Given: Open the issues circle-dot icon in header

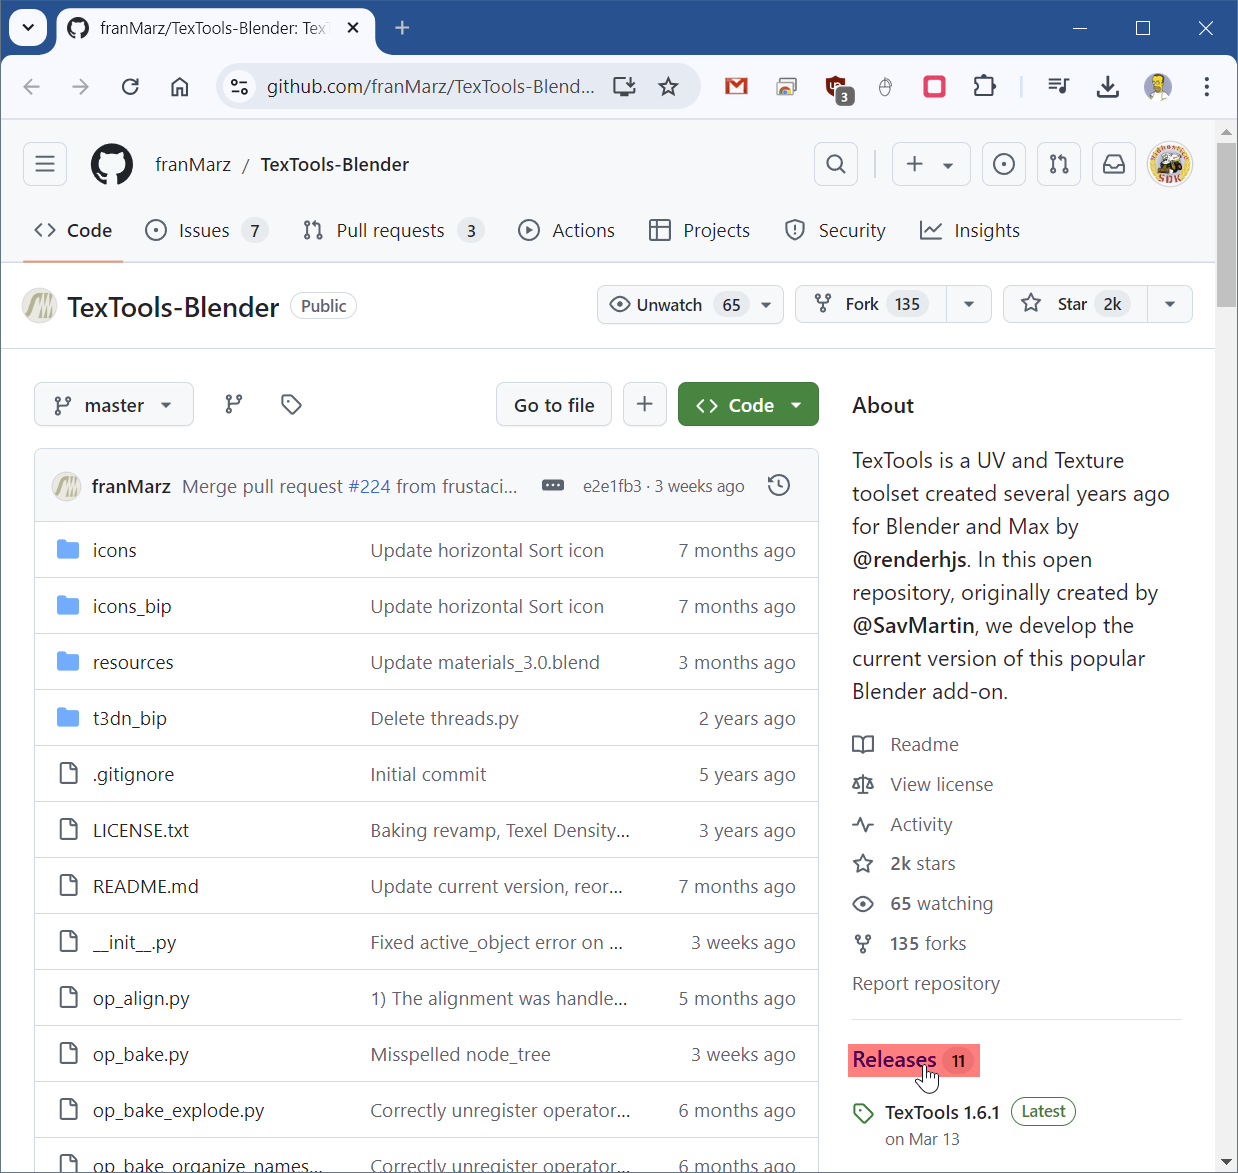Looking at the screenshot, I should point(1004,164).
